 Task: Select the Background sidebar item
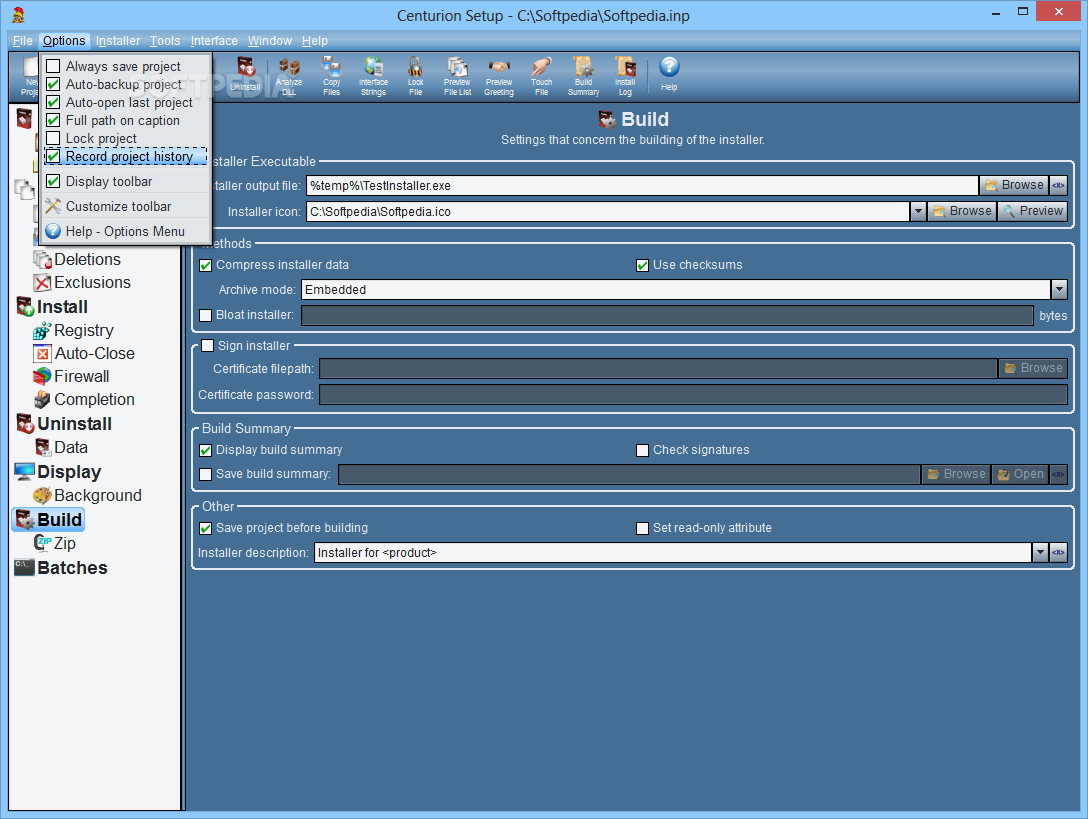[87, 495]
